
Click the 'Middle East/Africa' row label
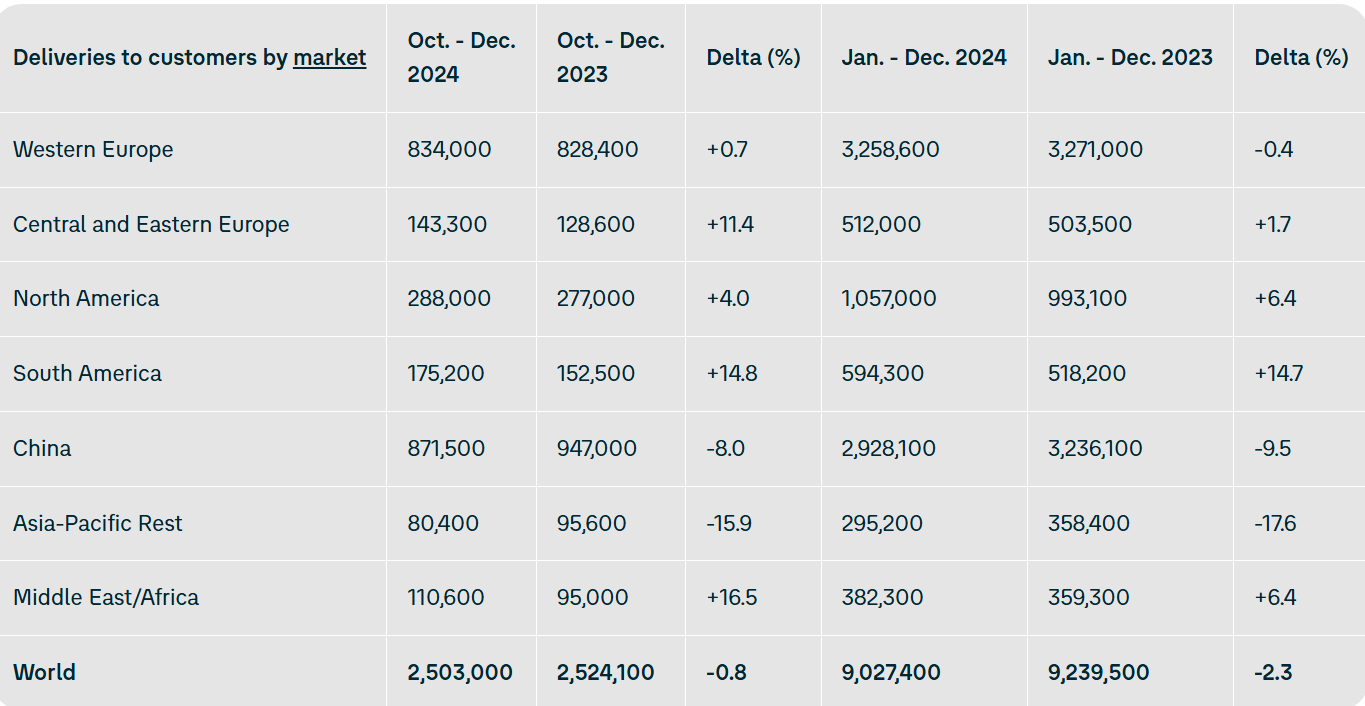click(x=106, y=597)
